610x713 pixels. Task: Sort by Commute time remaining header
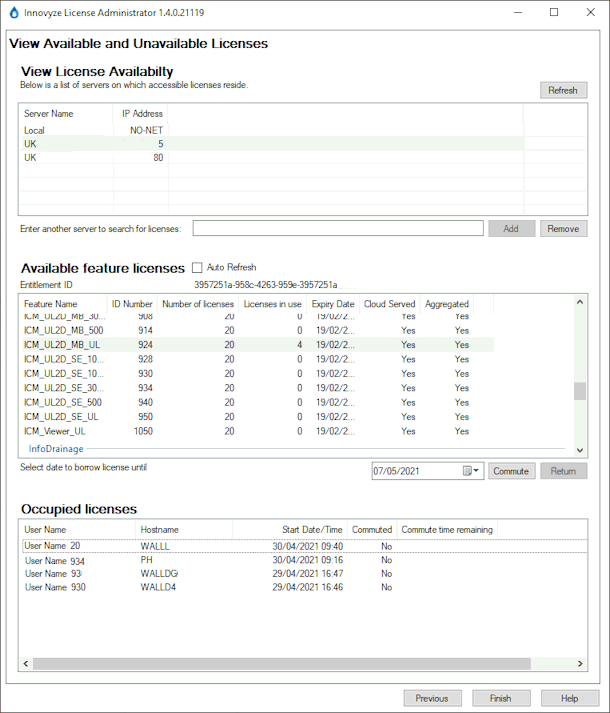pyautogui.click(x=447, y=530)
